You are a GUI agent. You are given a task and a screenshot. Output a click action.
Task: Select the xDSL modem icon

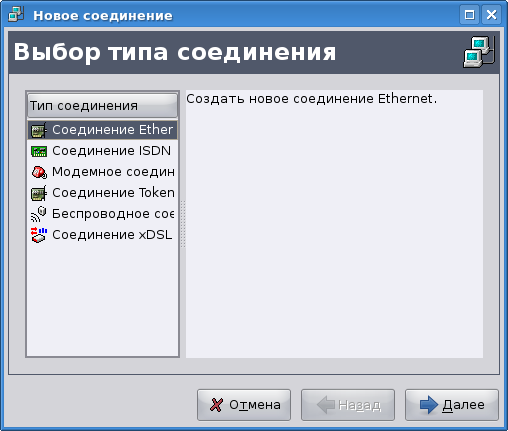coord(39,235)
